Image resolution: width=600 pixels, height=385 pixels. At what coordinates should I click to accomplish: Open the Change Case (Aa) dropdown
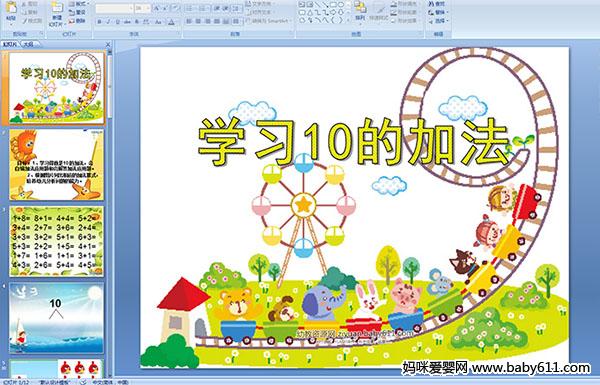coord(158,22)
